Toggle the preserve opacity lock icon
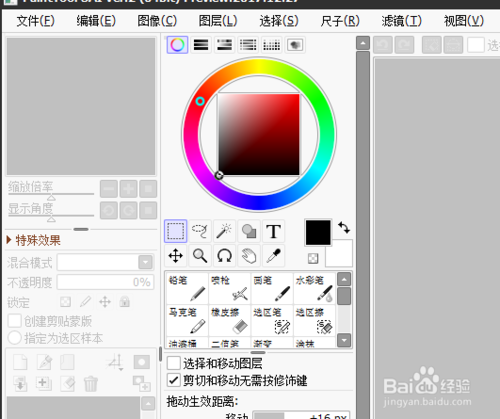The image size is (500, 419). pos(65,302)
